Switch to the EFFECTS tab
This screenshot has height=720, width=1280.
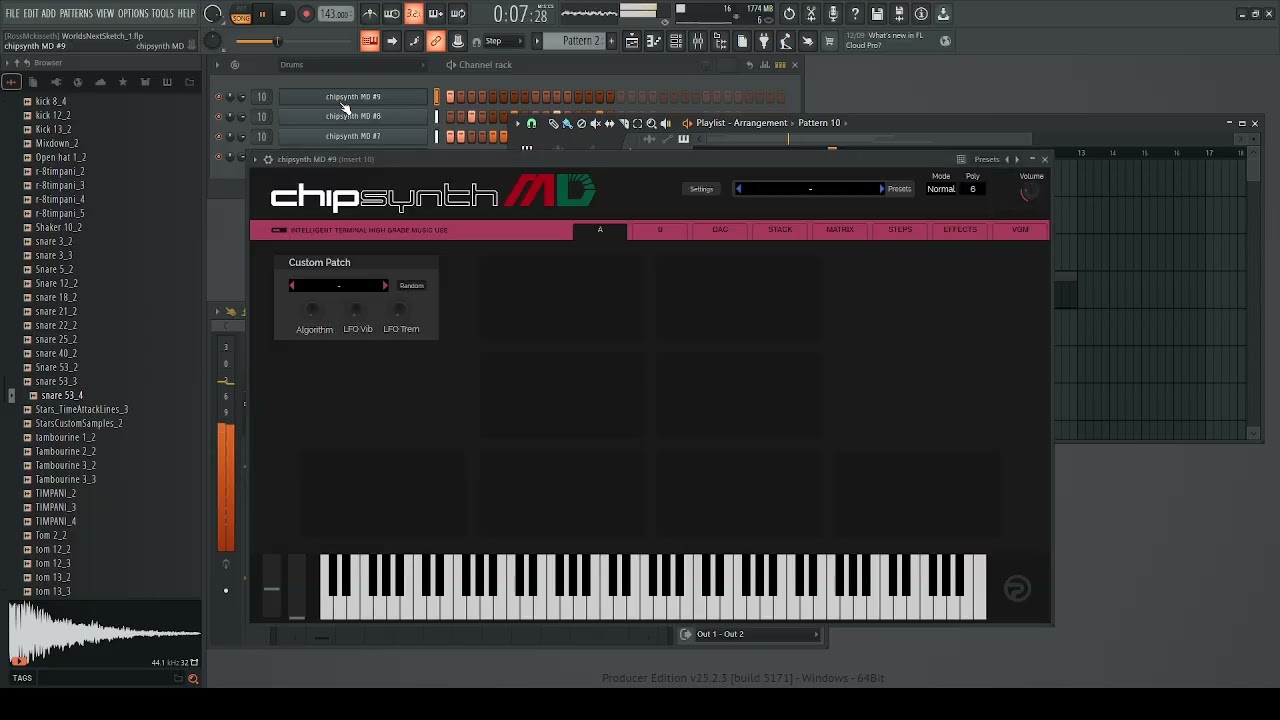pyautogui.click(x=960, y=230)
